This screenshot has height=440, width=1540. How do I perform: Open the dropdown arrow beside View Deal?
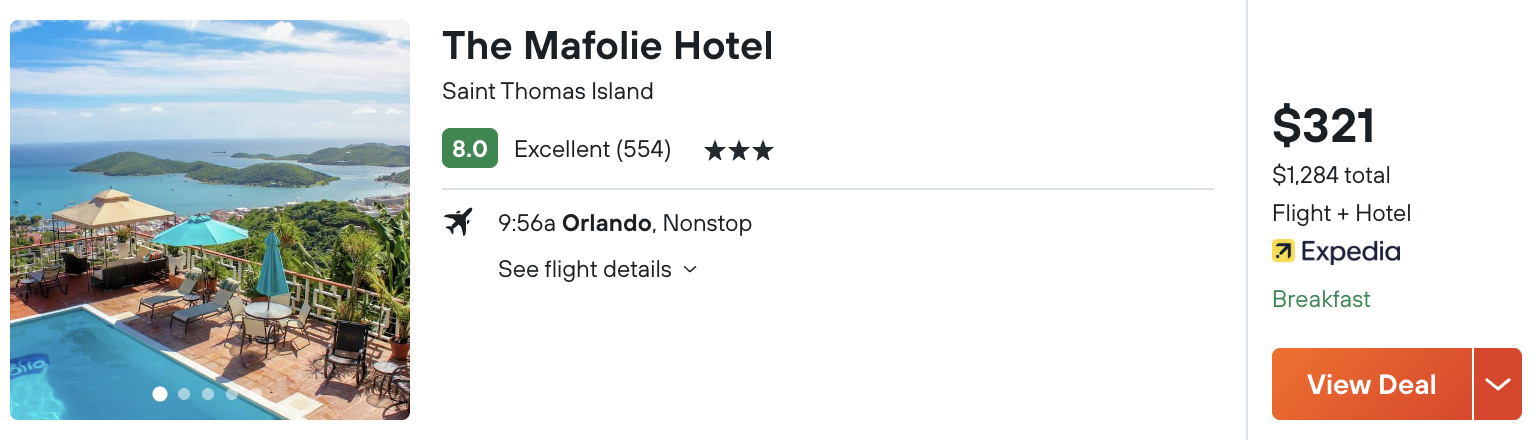pos(1497,384)
